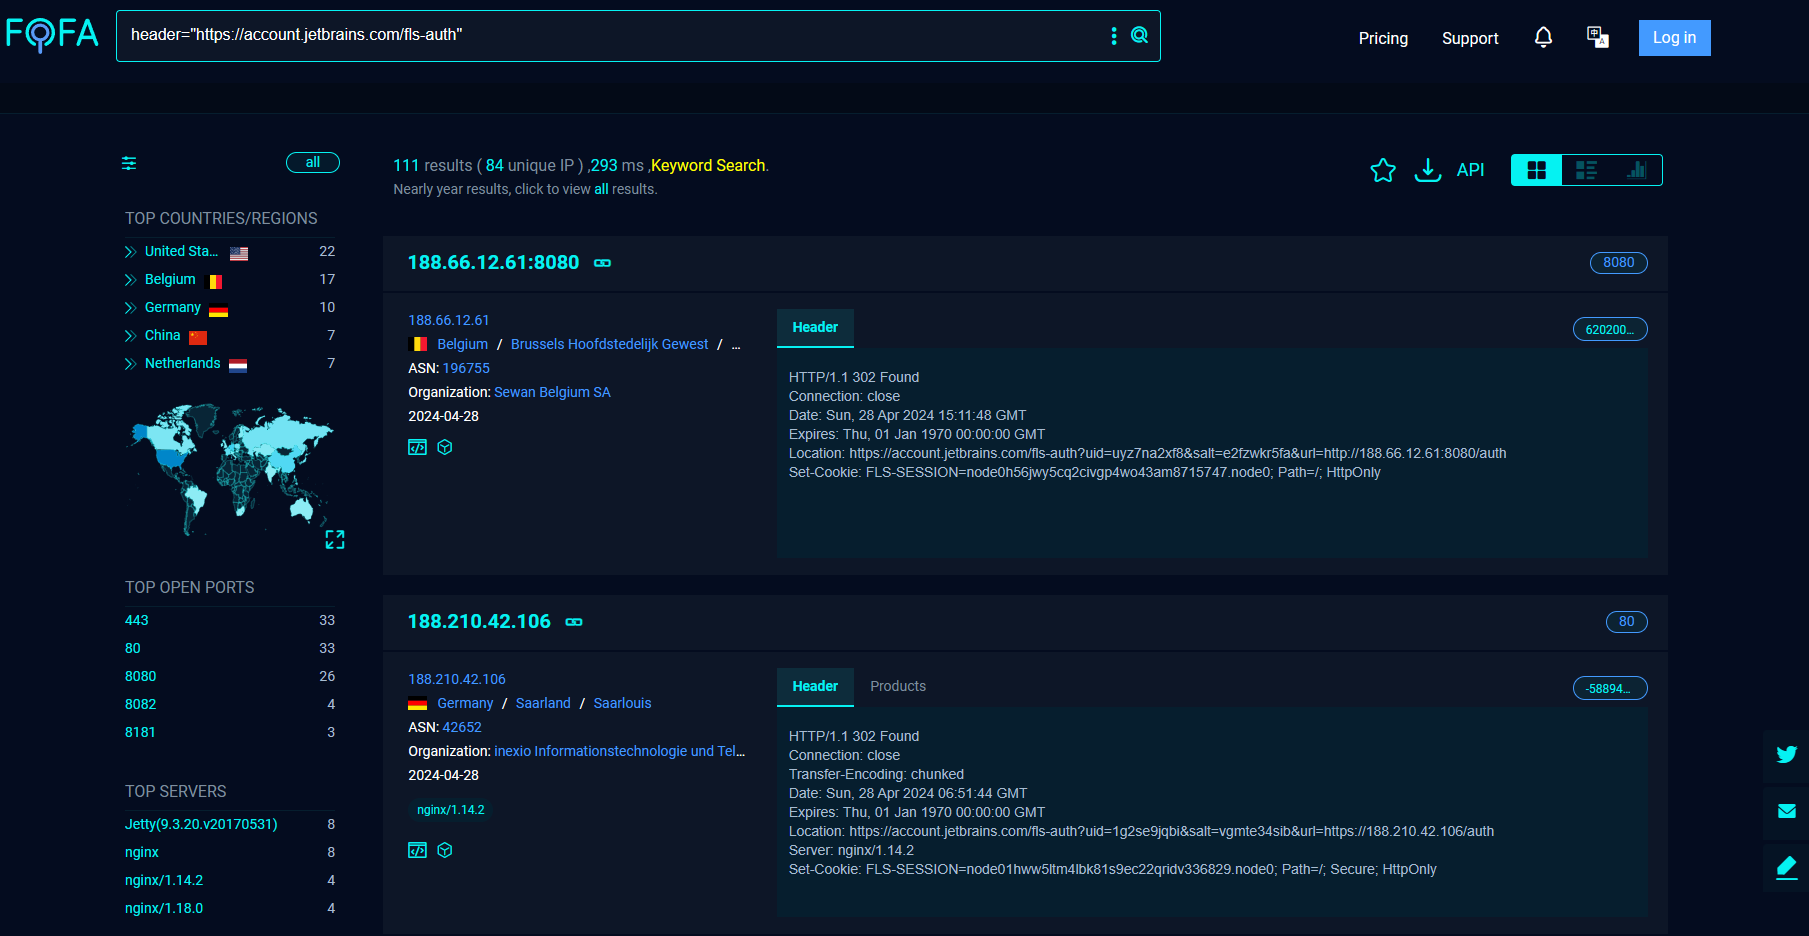
Task: Click the search magnifier icon
Action: pos(1139,36)
